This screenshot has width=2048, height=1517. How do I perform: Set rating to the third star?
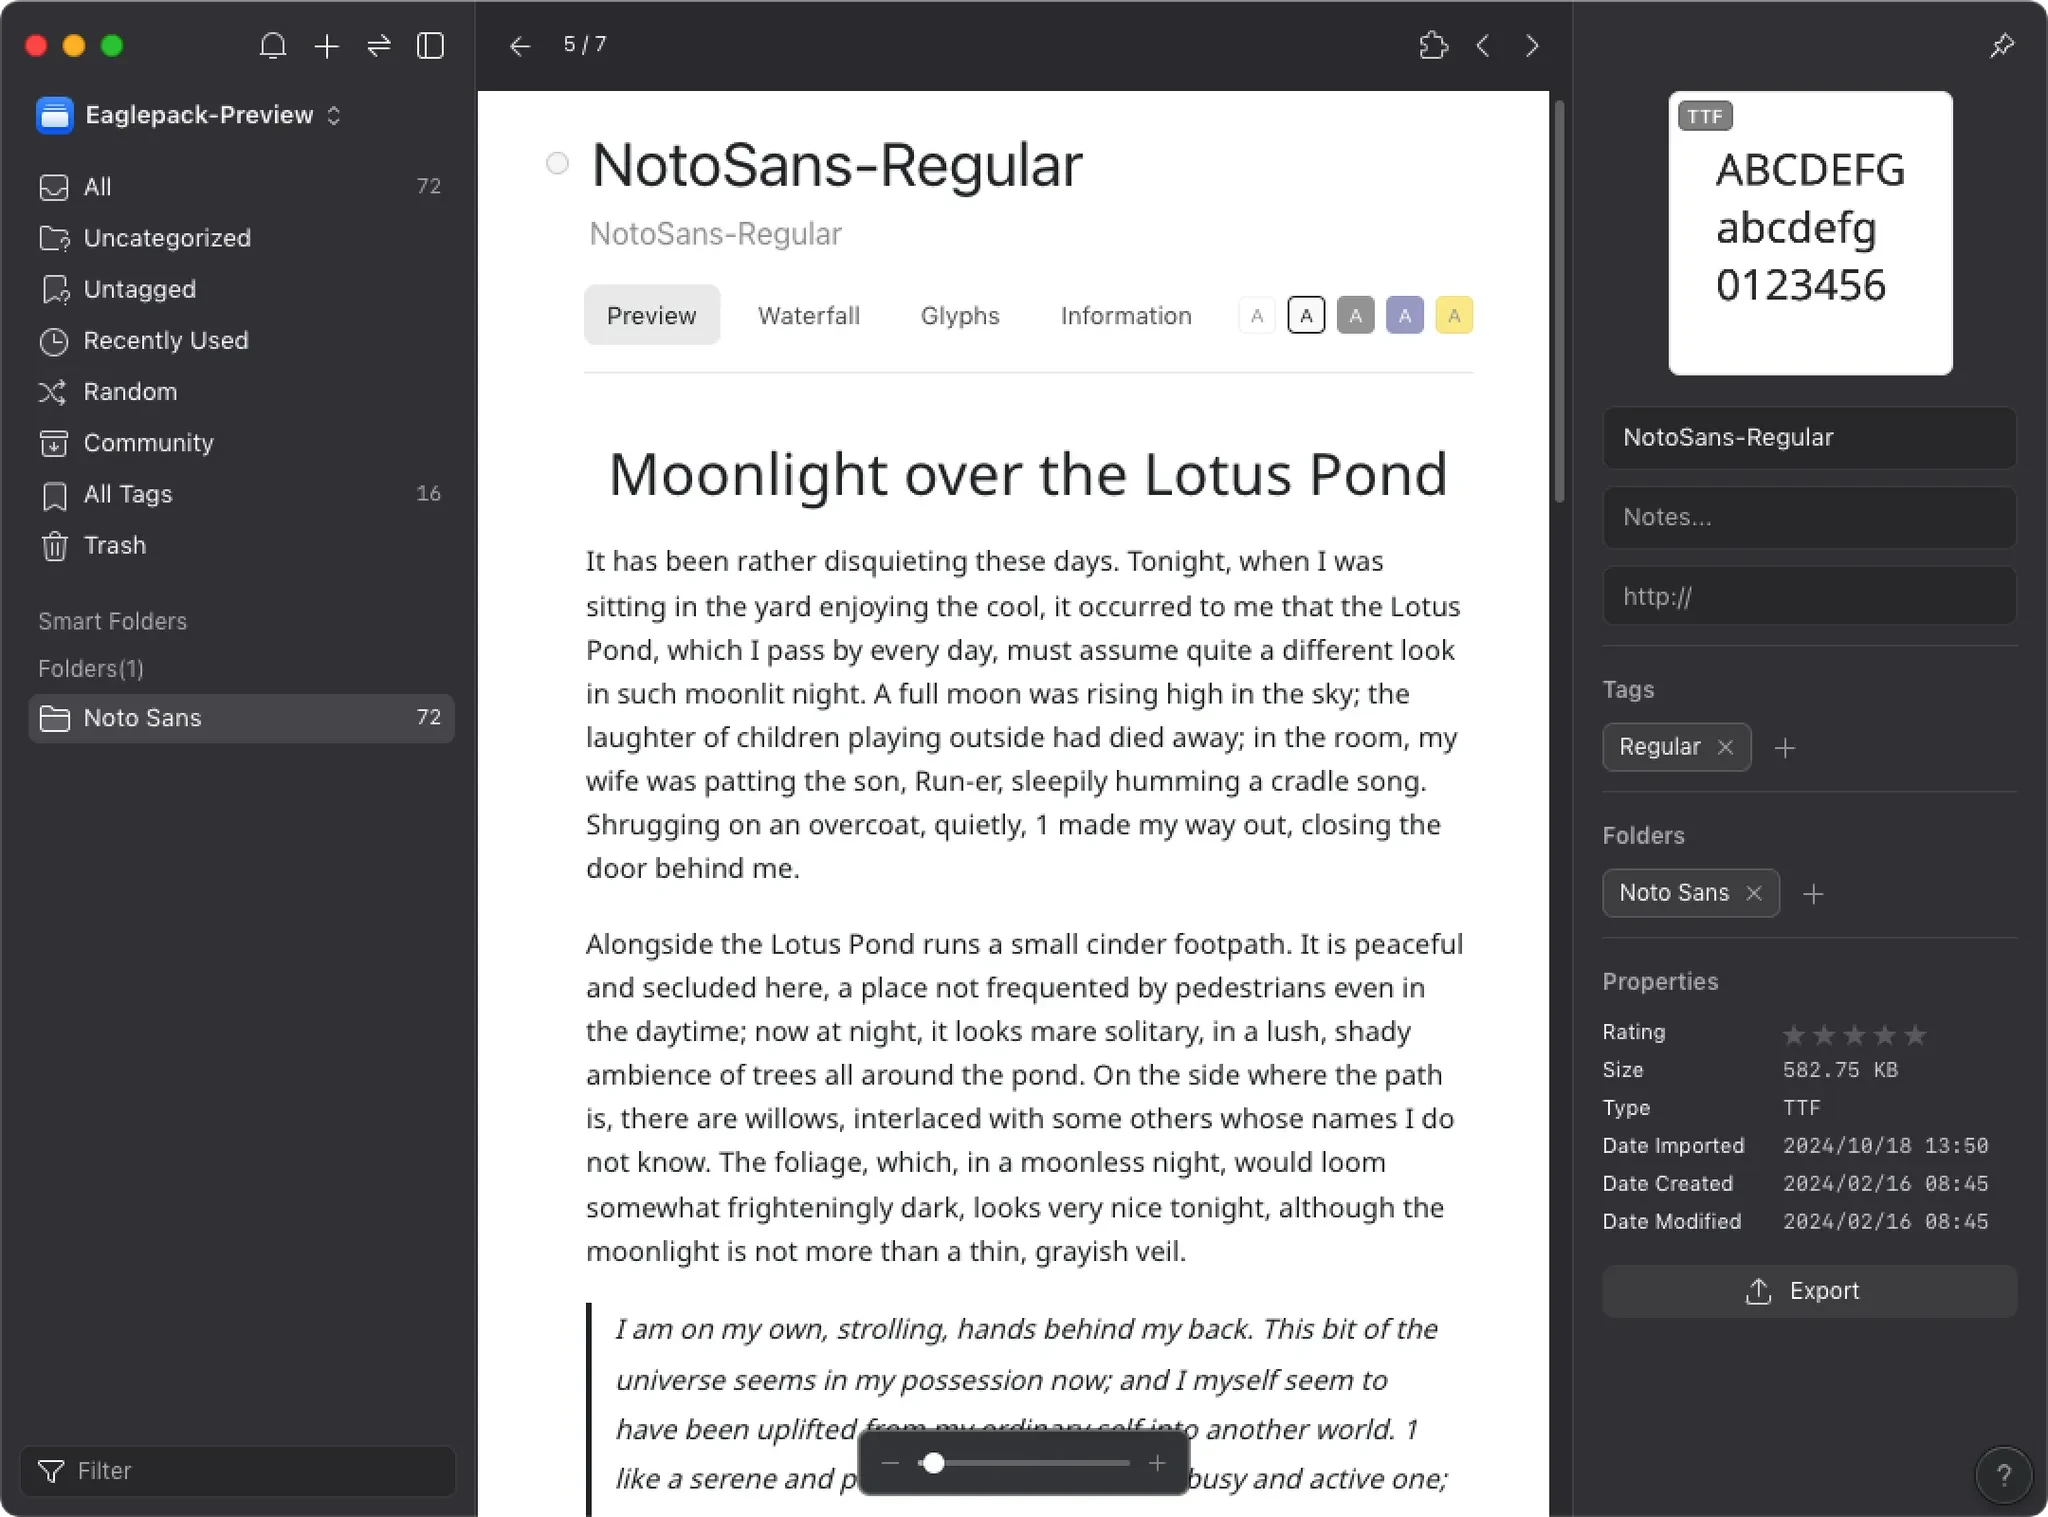(x=1854, y=1034)
